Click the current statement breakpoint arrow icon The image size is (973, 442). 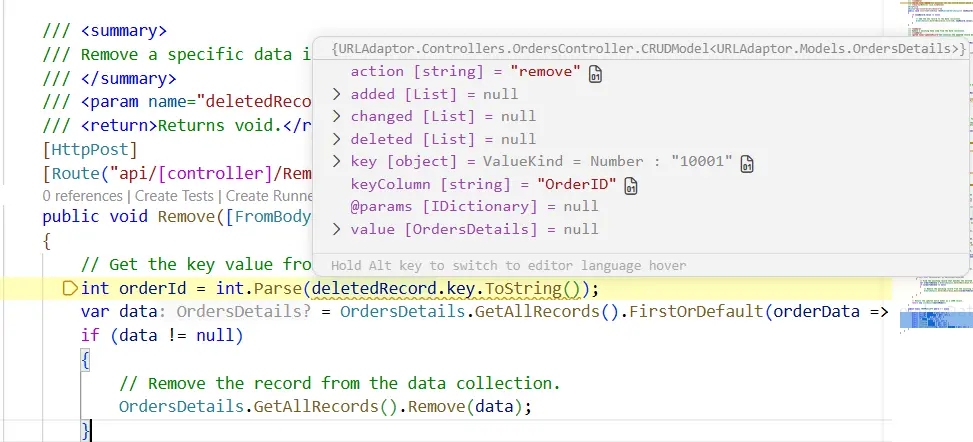click(70, 288)
